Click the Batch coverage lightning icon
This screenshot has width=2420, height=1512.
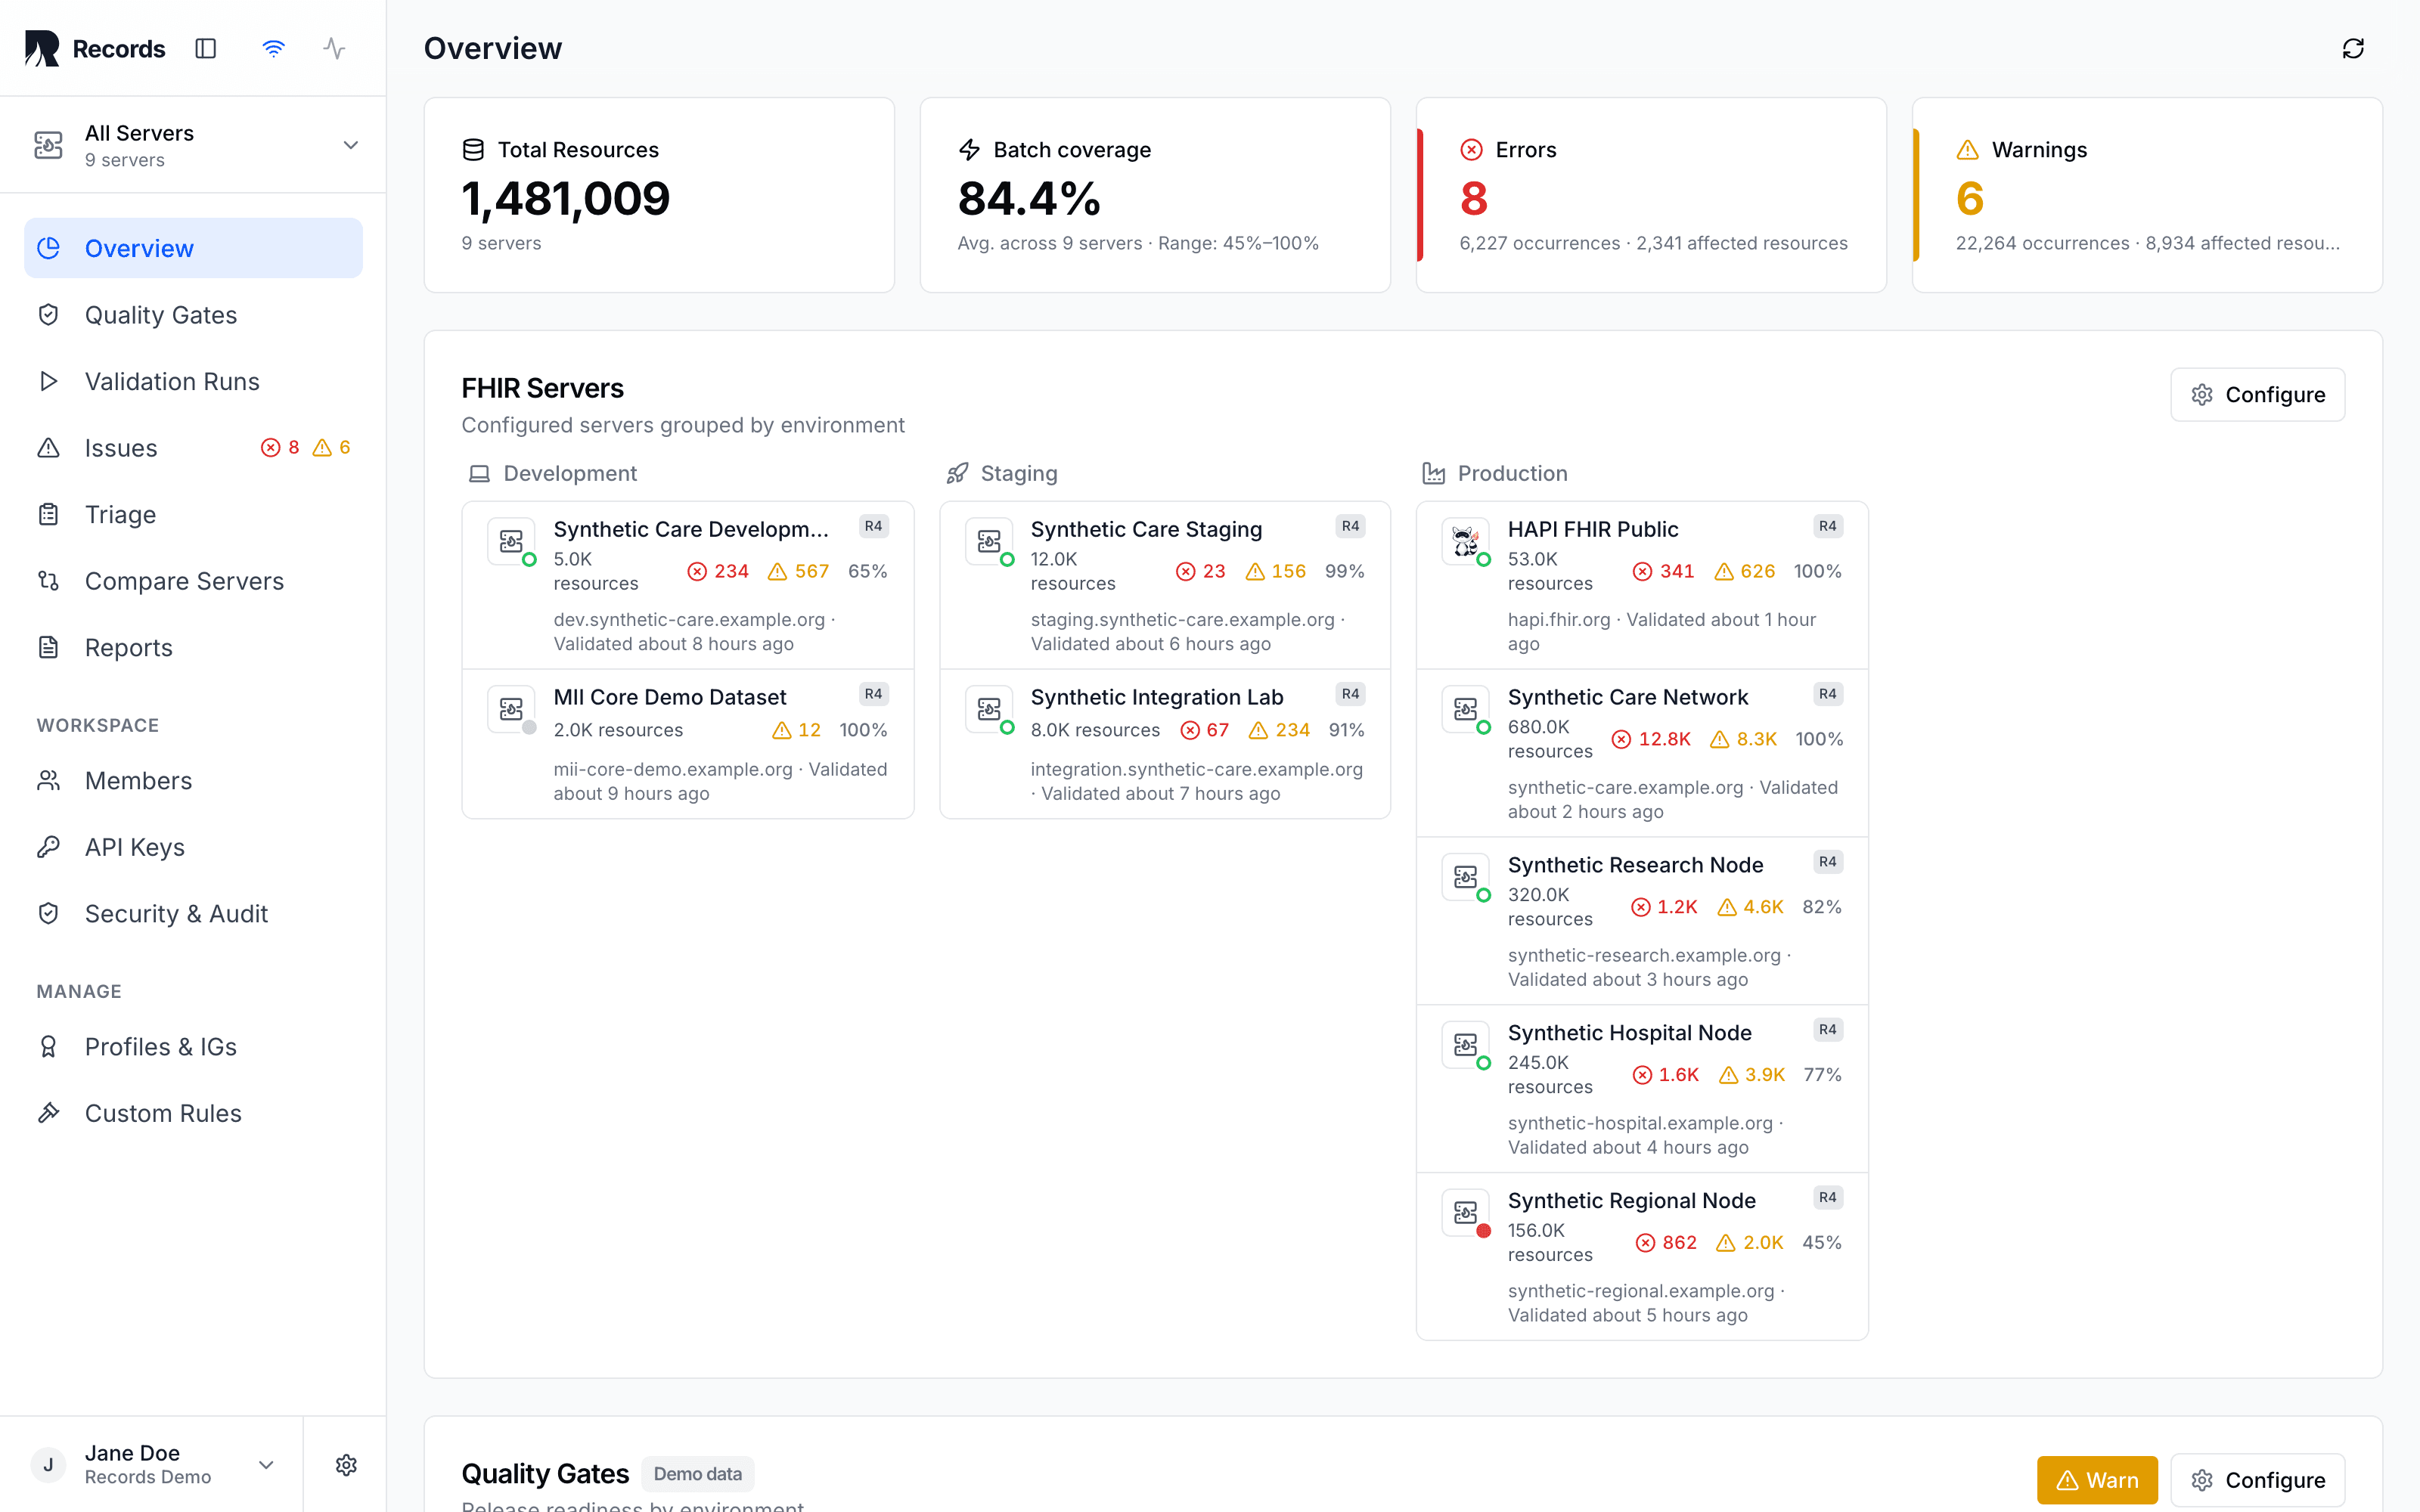tap(969, 150)
